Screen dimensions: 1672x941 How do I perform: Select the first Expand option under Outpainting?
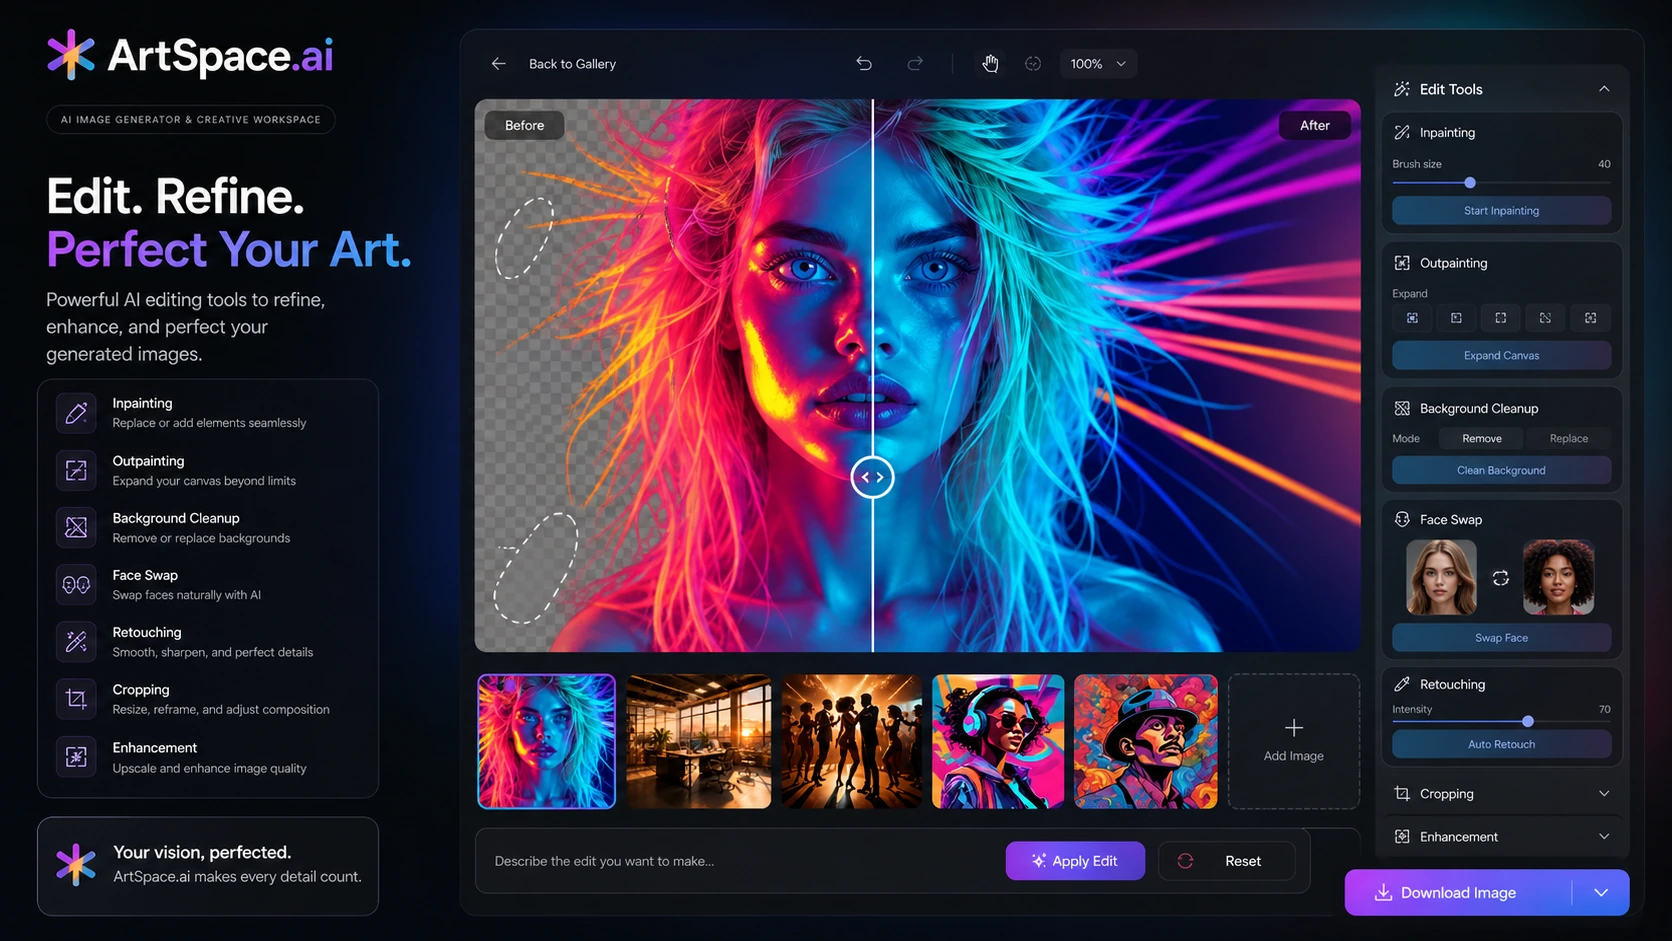coord(1412,318)
